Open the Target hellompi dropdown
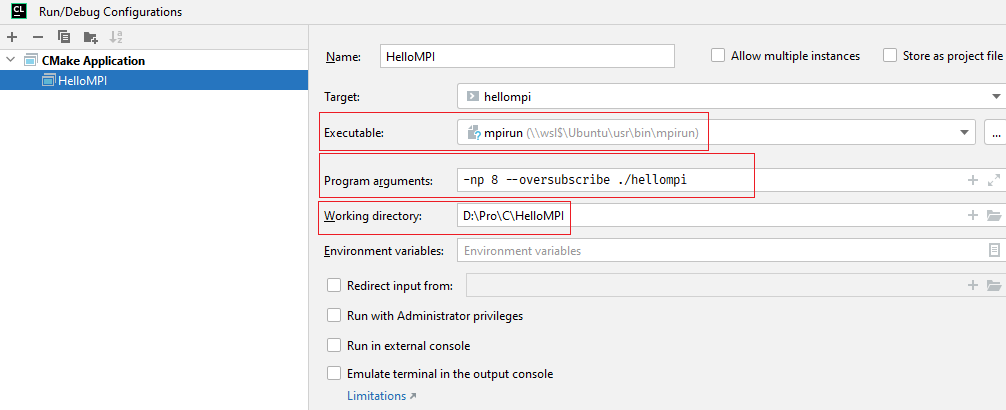The height and width of the screenshot is (410, 1006). pyautogui.click(x=997, y=97)
